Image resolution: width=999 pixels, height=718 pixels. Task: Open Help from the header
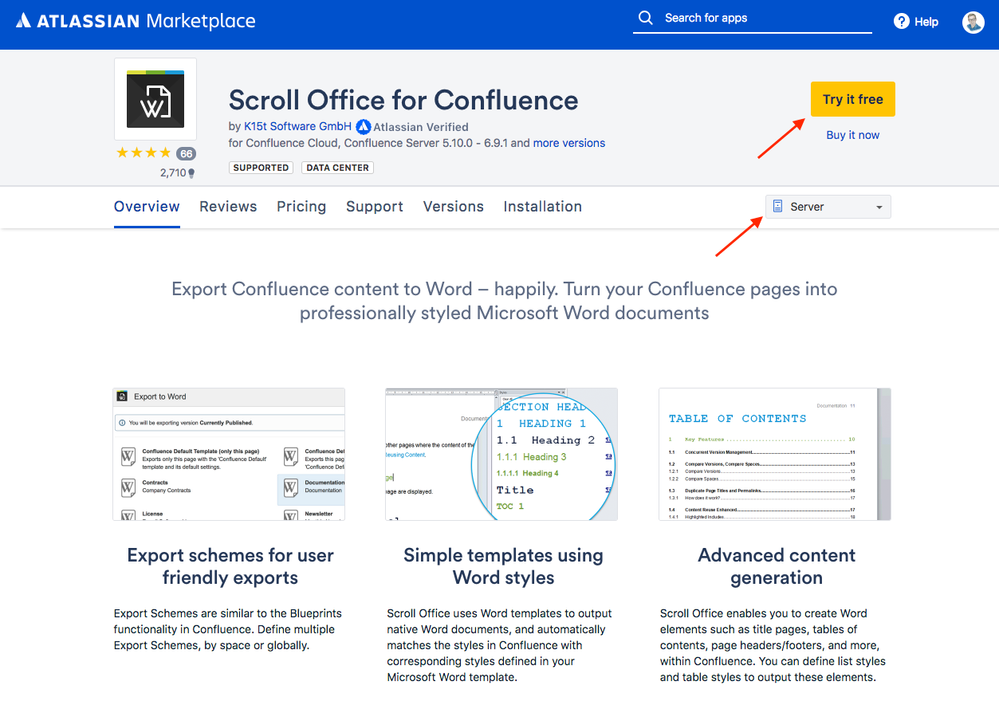tap(916, 22)
